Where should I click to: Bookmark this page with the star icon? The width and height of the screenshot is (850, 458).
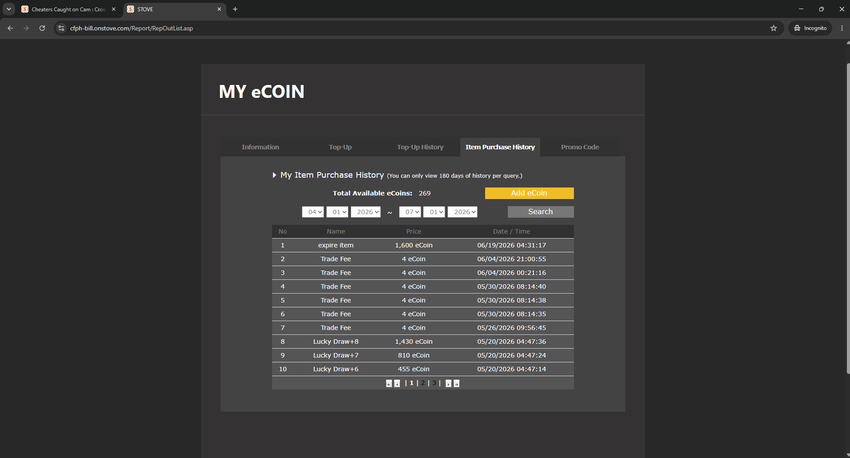pyautogui.click(x=774, y=28)
